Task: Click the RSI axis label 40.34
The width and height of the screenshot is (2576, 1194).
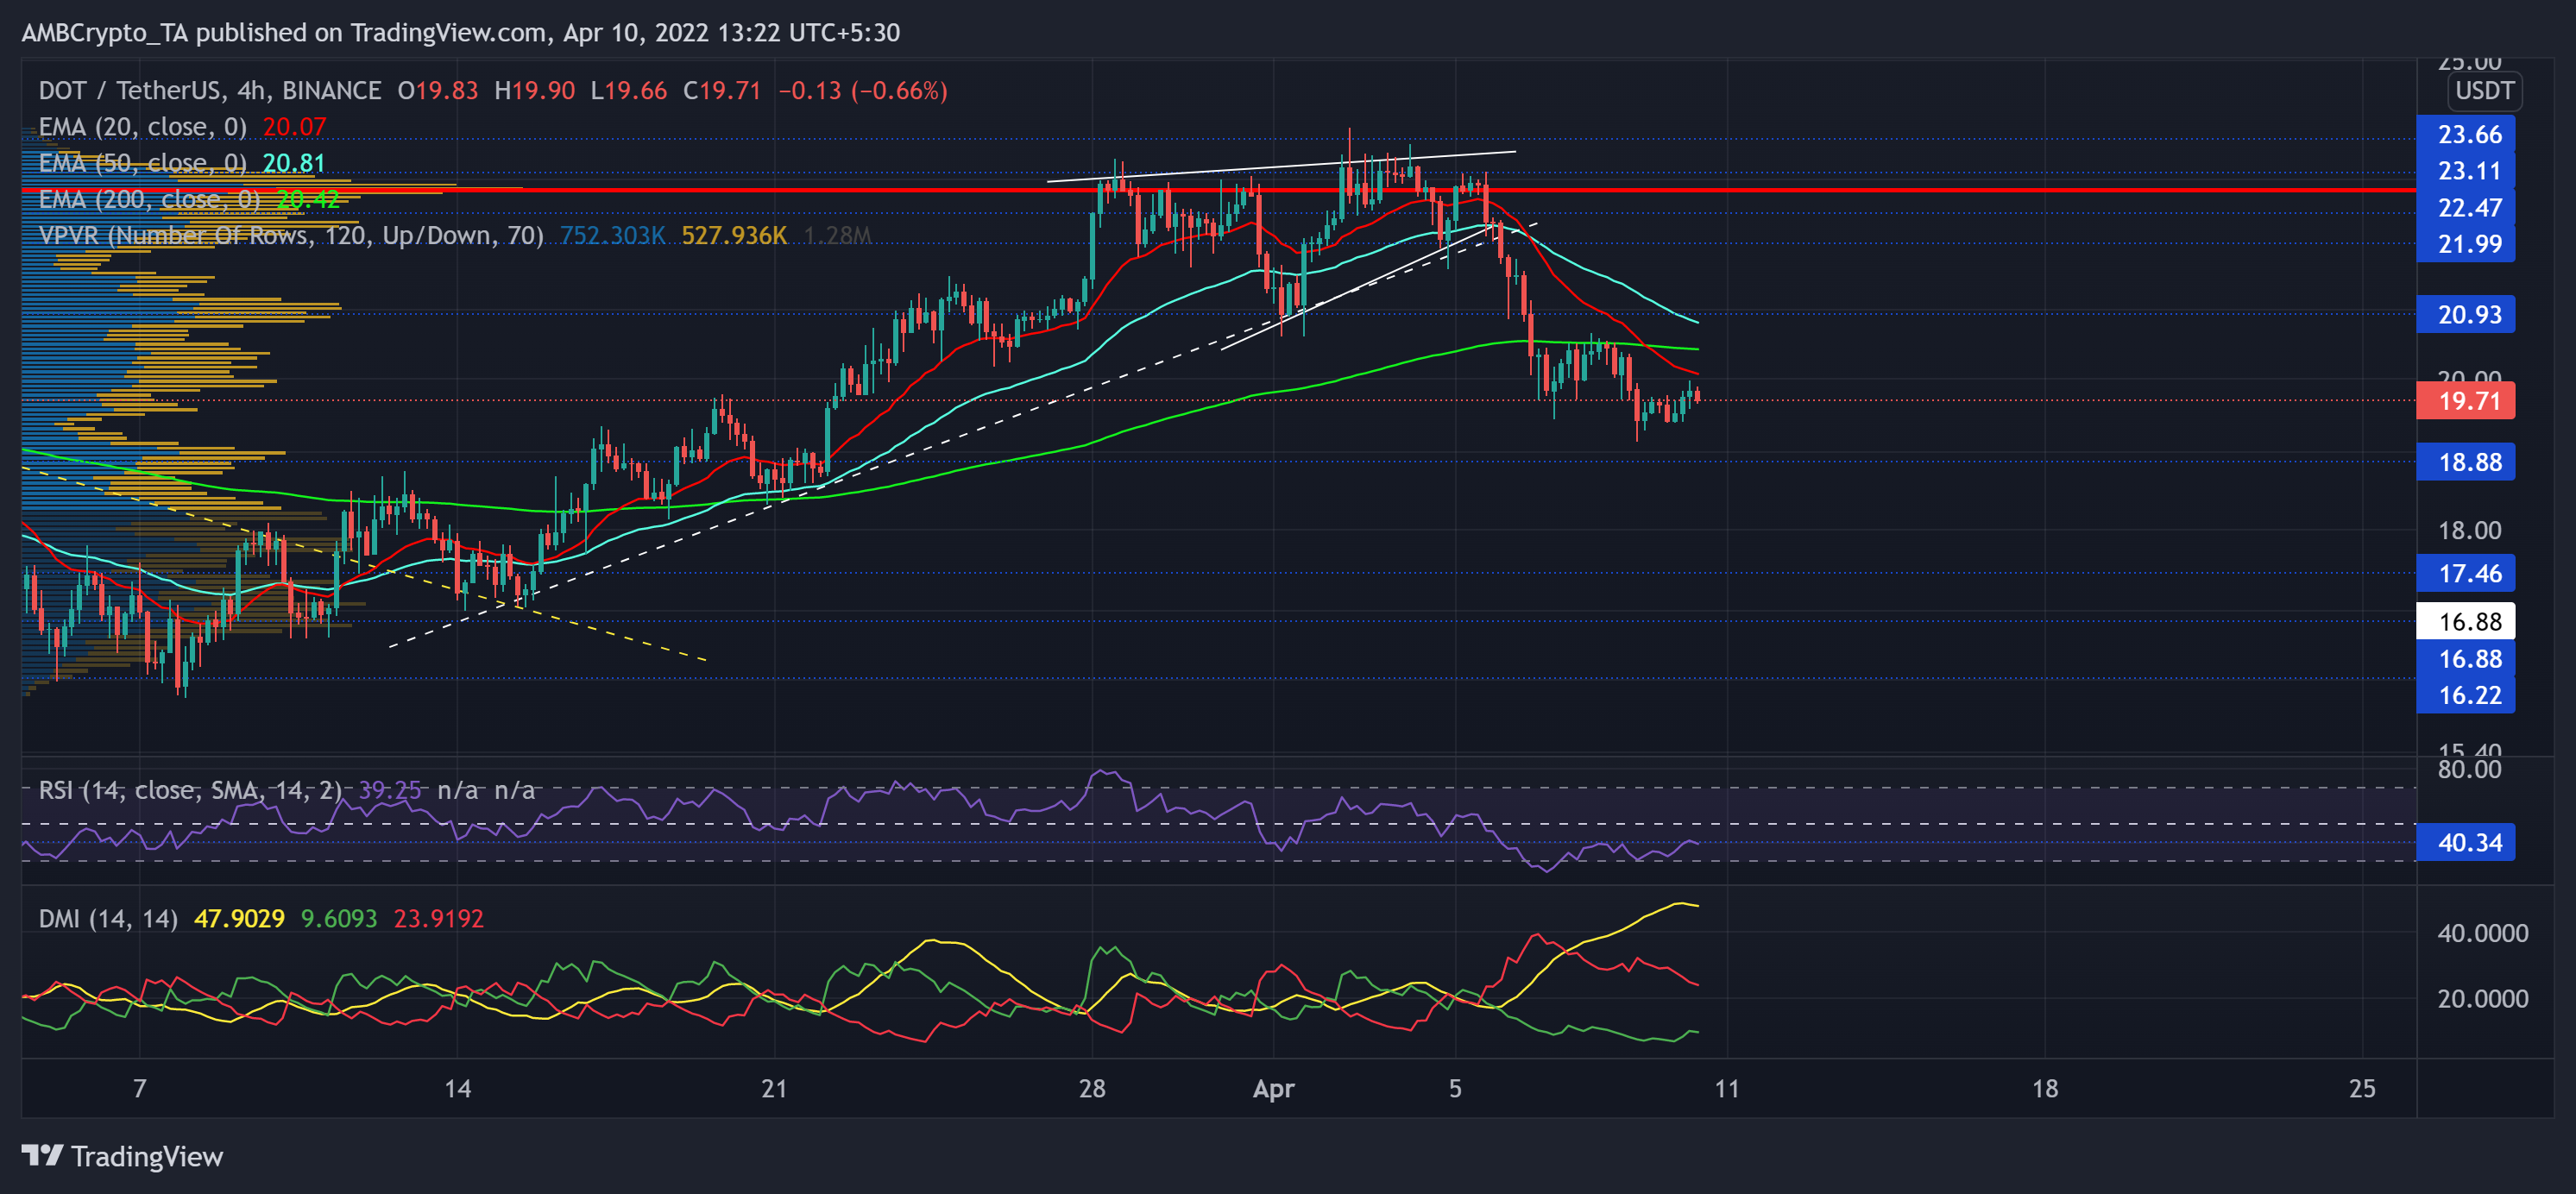Action: click(2465, 842)
